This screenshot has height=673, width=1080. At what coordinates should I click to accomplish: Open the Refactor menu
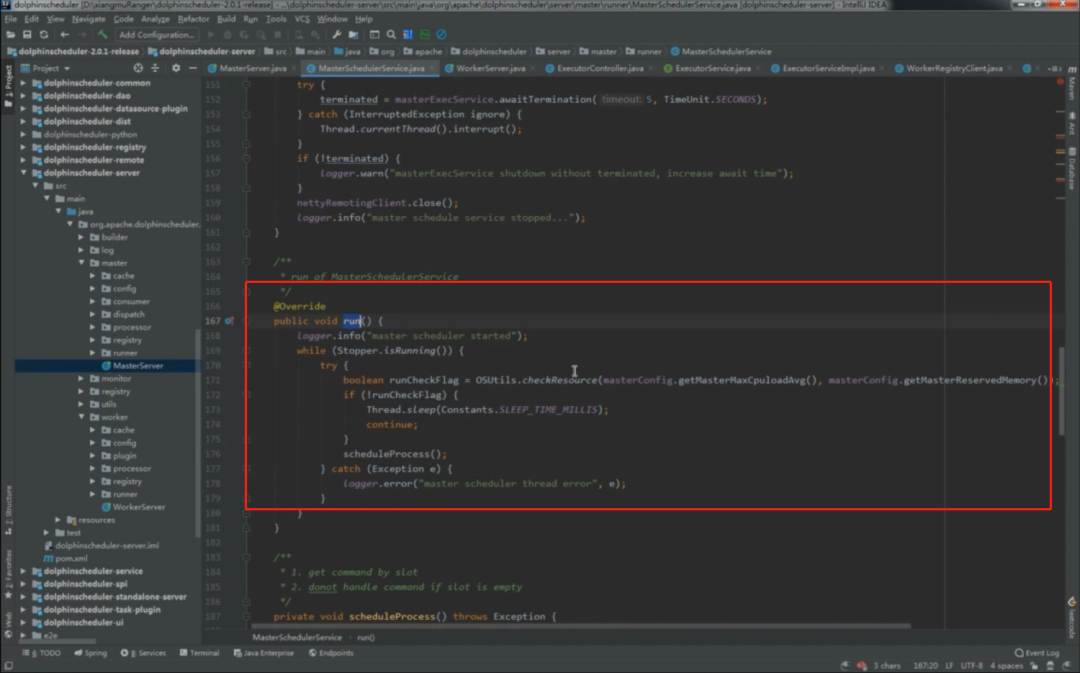(193, 19)
